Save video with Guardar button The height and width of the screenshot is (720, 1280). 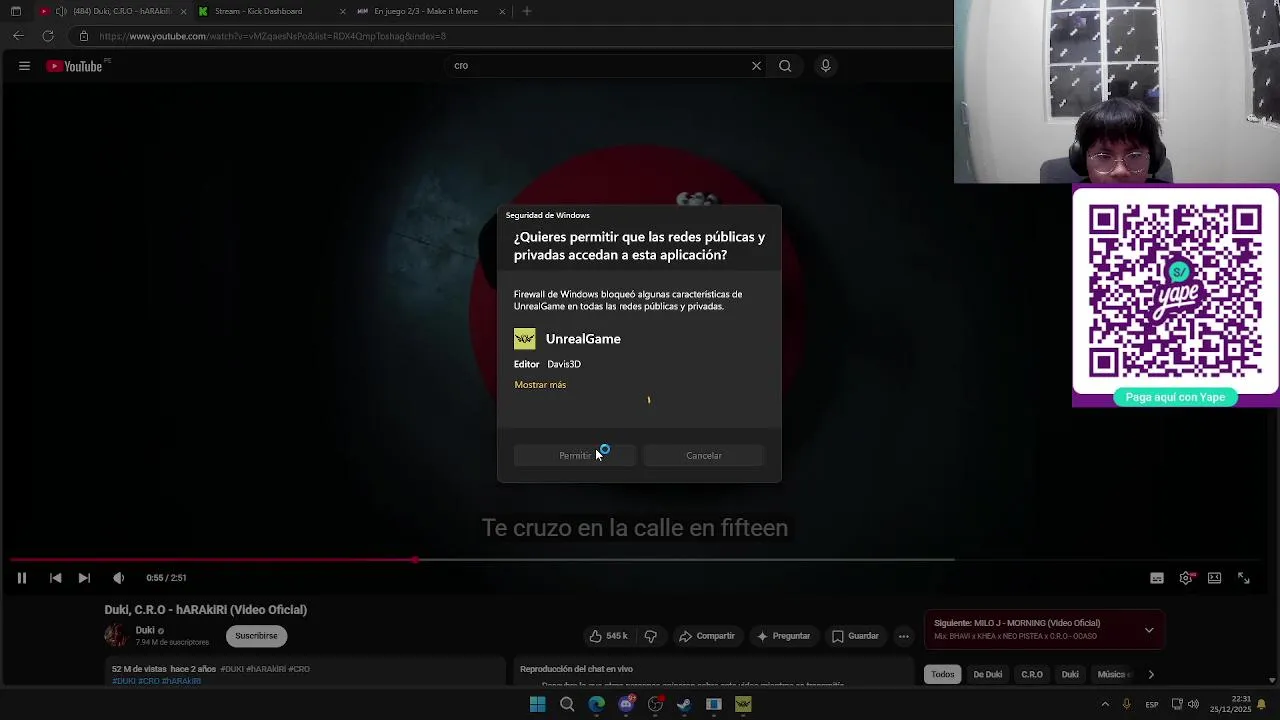[855, 636]
